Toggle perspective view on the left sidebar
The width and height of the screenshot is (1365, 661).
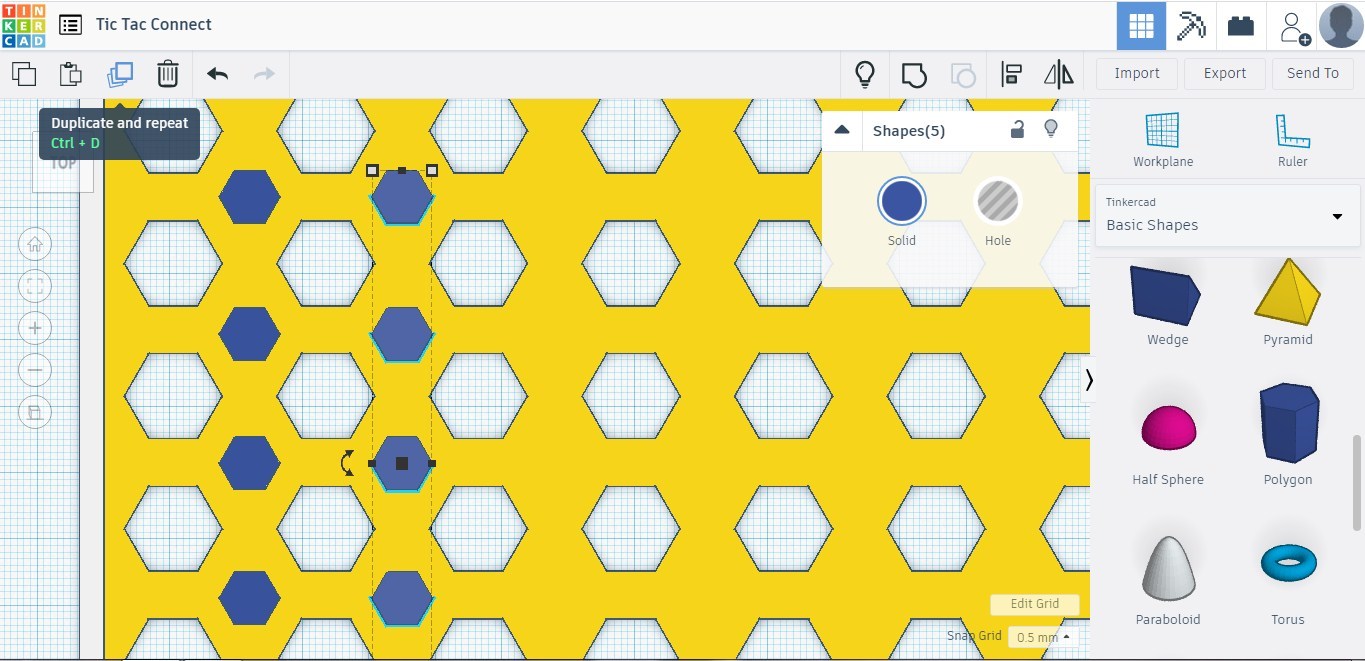35,412
